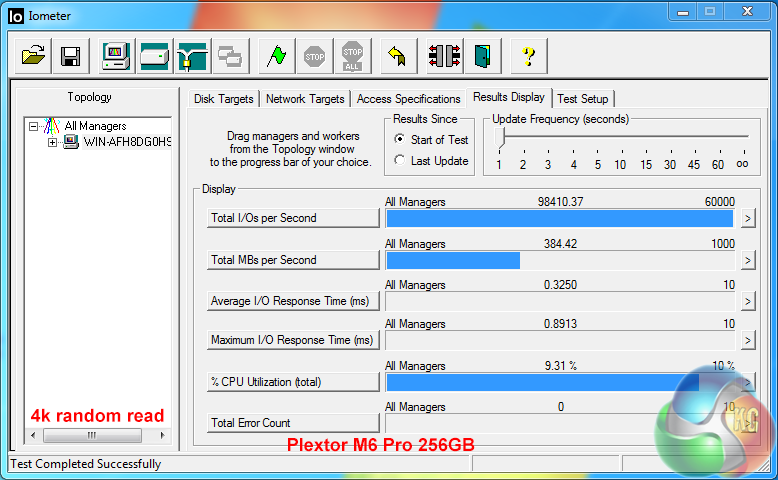Click the Topology horizontal scrollbar thumb
This screenshot has width=778, height=480.
[x=92, y=435]
